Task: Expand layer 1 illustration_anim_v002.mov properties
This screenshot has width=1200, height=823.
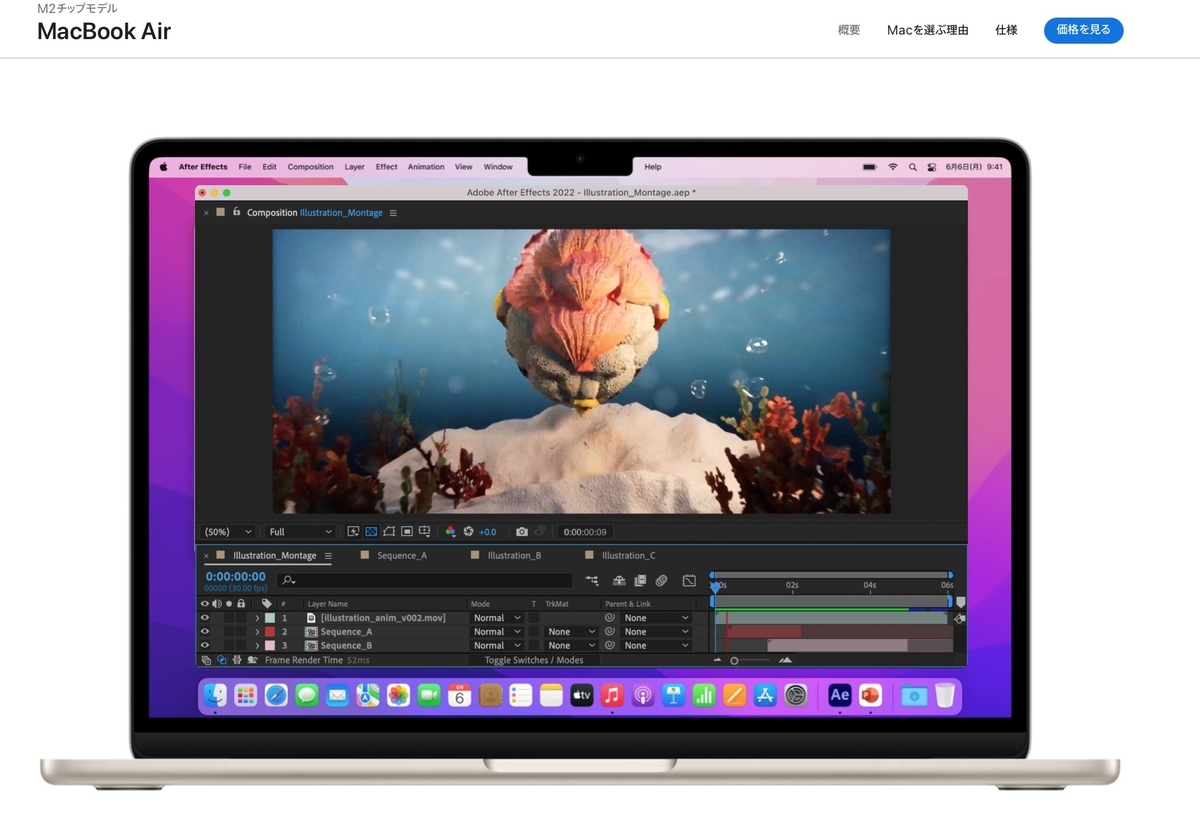Action: coord(257,618)
